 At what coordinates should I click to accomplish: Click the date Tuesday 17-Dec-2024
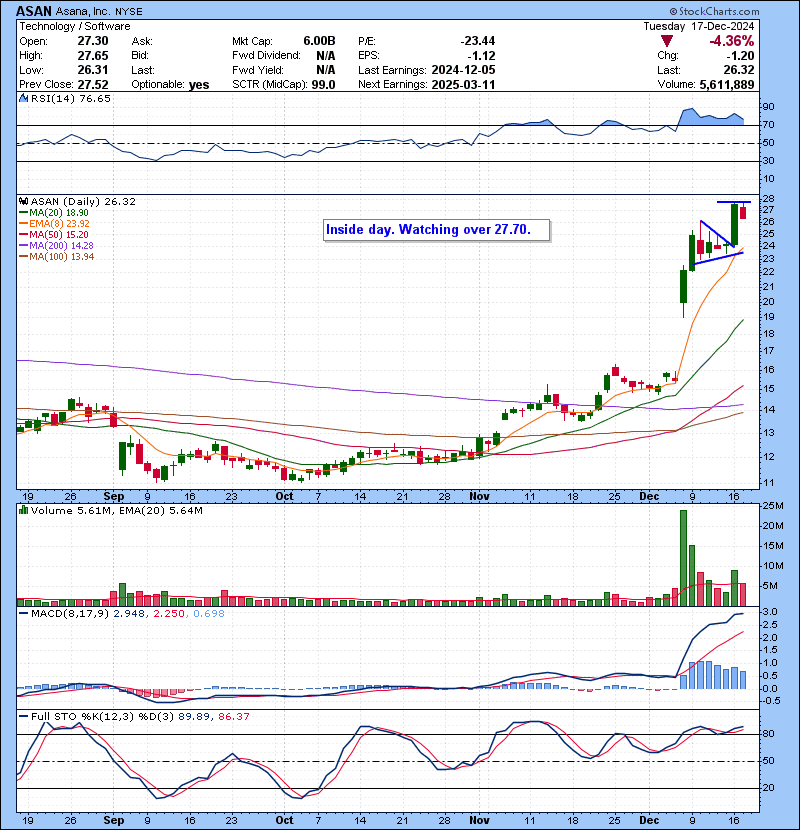(x=698, y=26)
